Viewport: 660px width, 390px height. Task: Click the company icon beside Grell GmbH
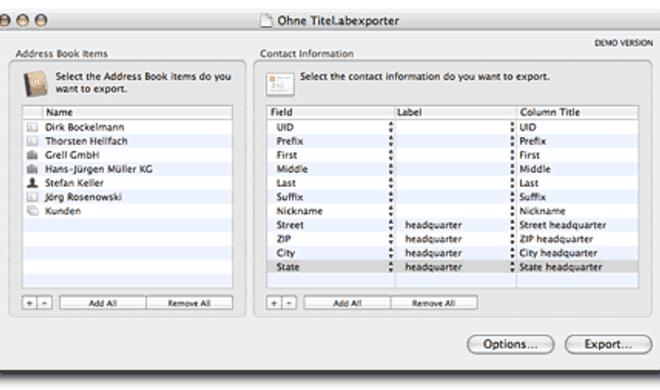point(32,155)
